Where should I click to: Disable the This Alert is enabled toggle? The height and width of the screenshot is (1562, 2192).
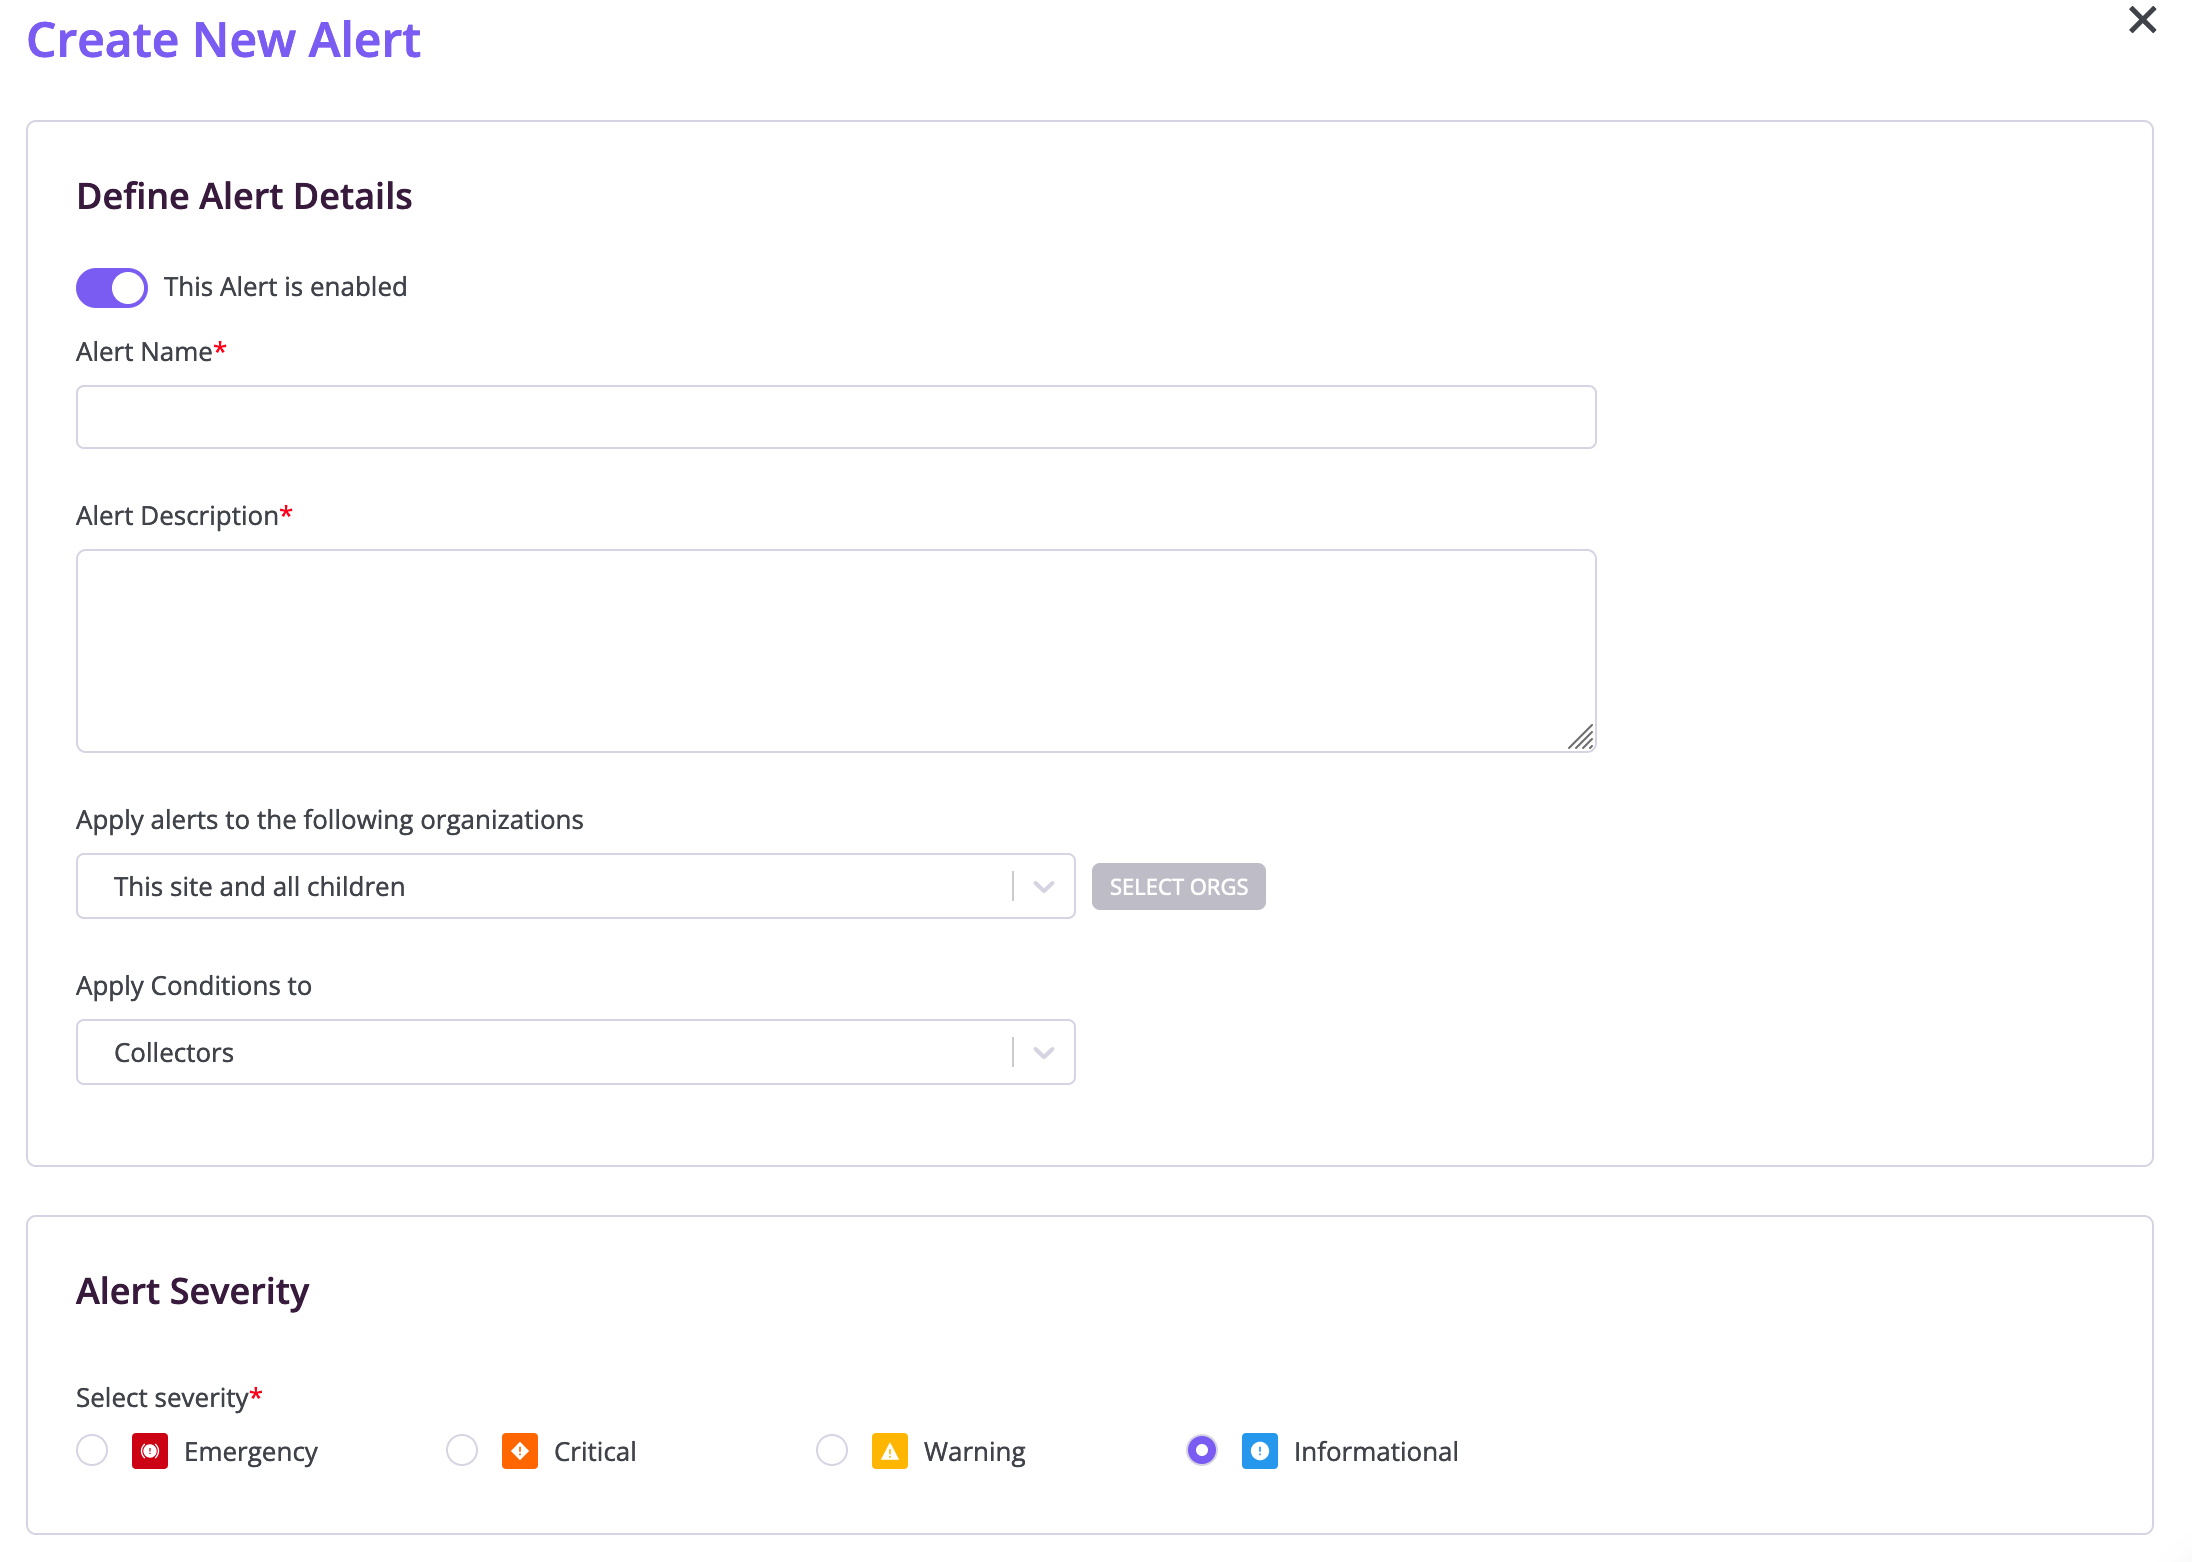(x=112, y=288)
